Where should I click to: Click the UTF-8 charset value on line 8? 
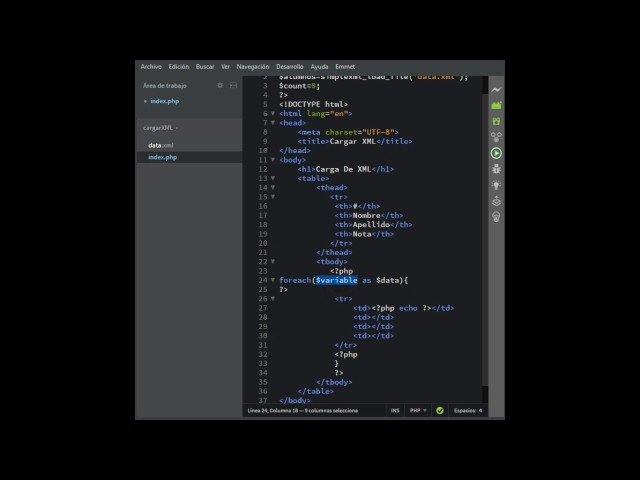point(378,132)
